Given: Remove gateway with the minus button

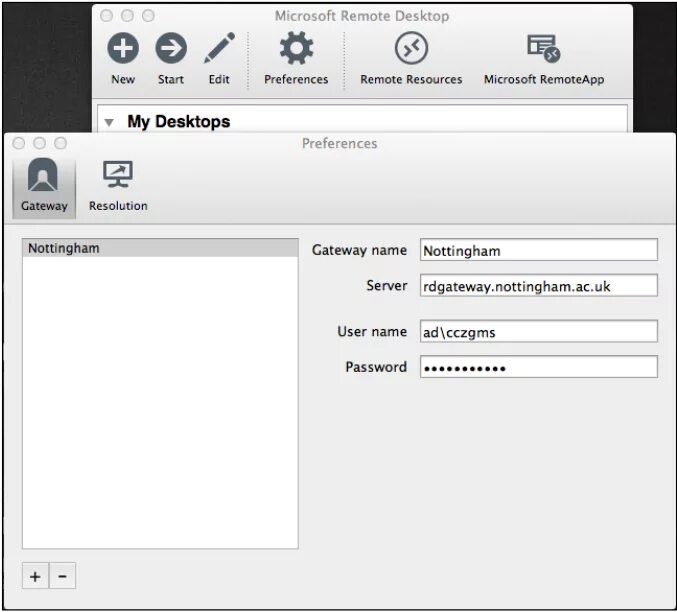Looking at the screenshot, I should [63, 576].
